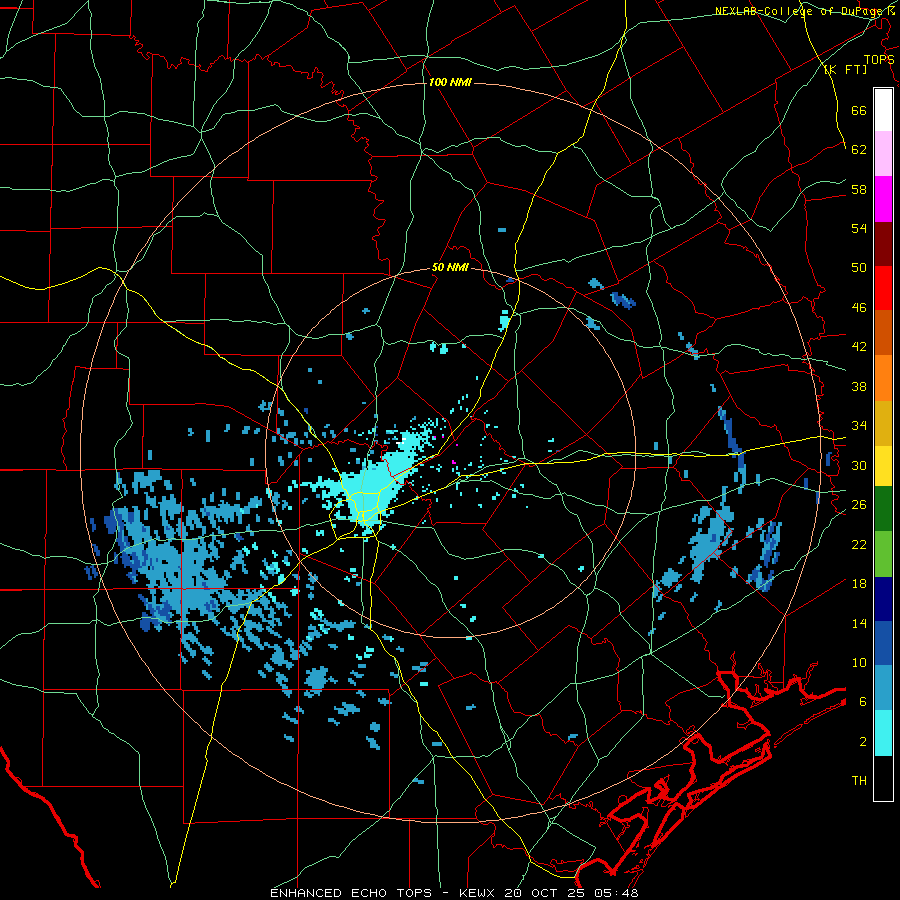This screenshot has height=900, width=900.
Task: Pick the medium blue legend swatch
Action: pyautogui.click(x=883, y=643)
